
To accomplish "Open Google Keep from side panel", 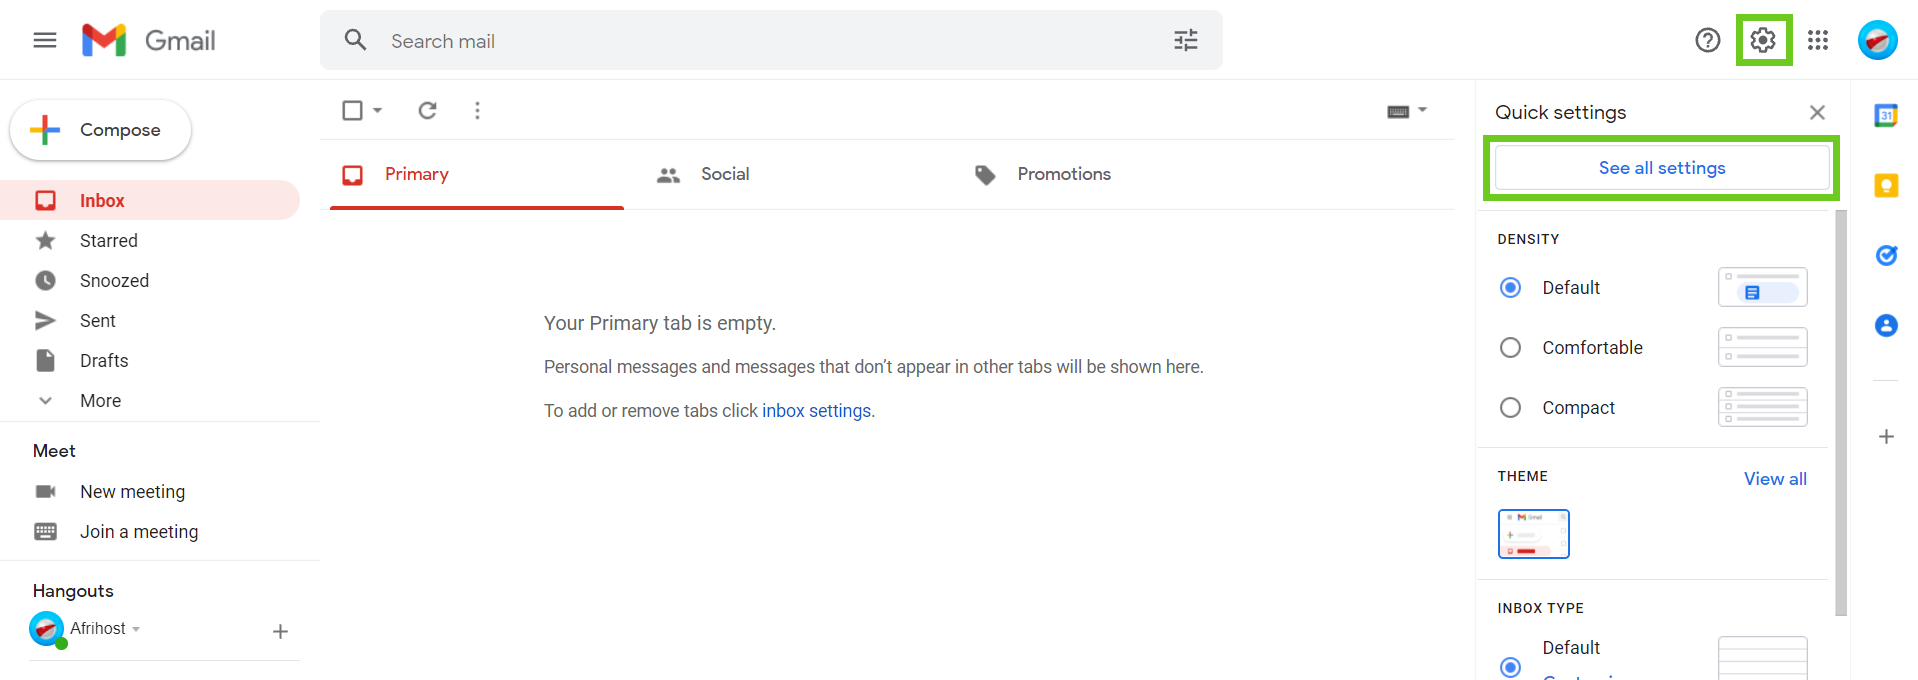I will point(1886,186).
